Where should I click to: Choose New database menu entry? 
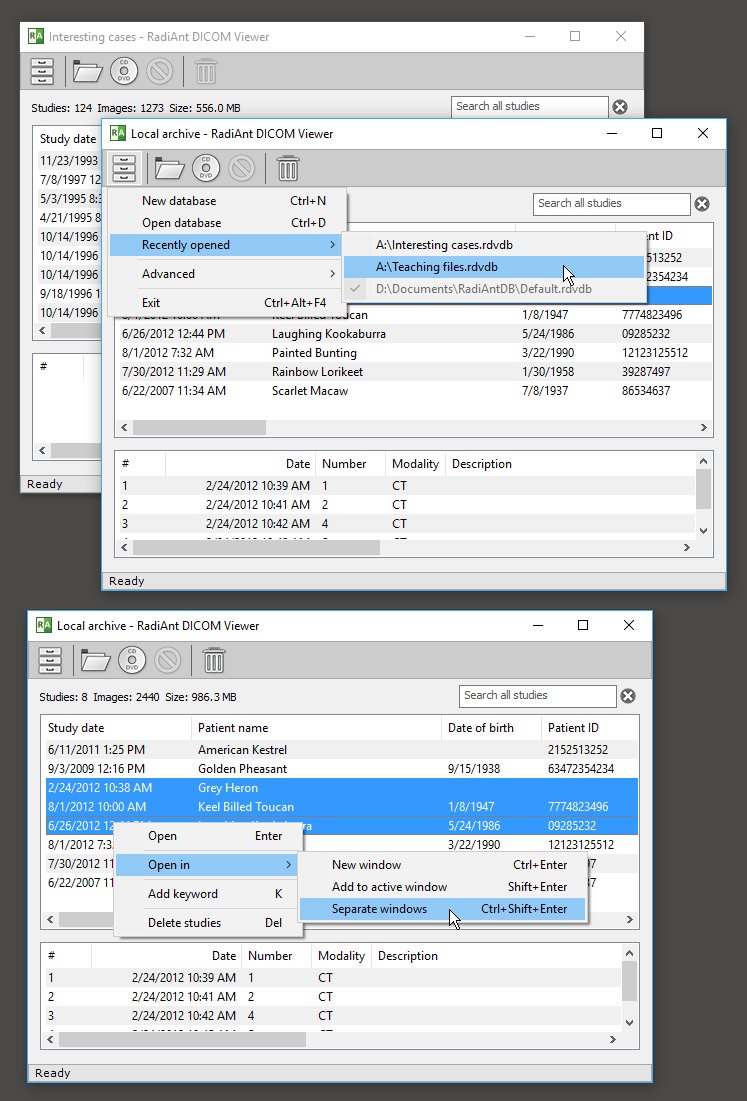[x=227, y=201]
